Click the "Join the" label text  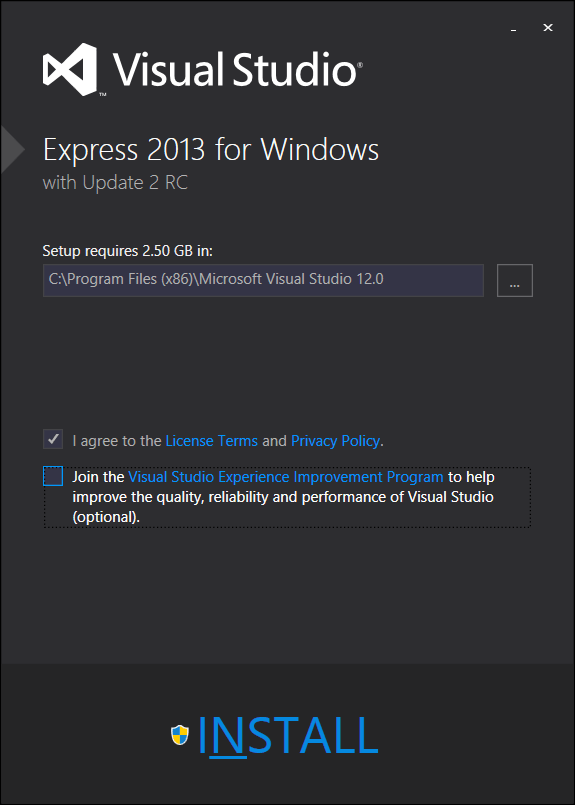pos(98,477)
